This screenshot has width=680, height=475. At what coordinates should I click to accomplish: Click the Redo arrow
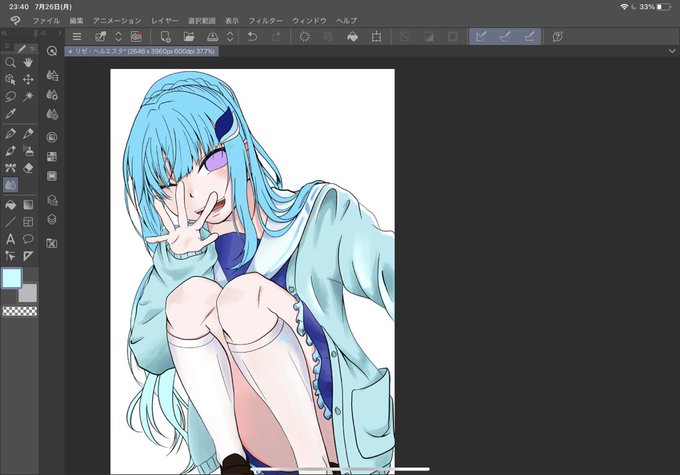coord(276,37)
